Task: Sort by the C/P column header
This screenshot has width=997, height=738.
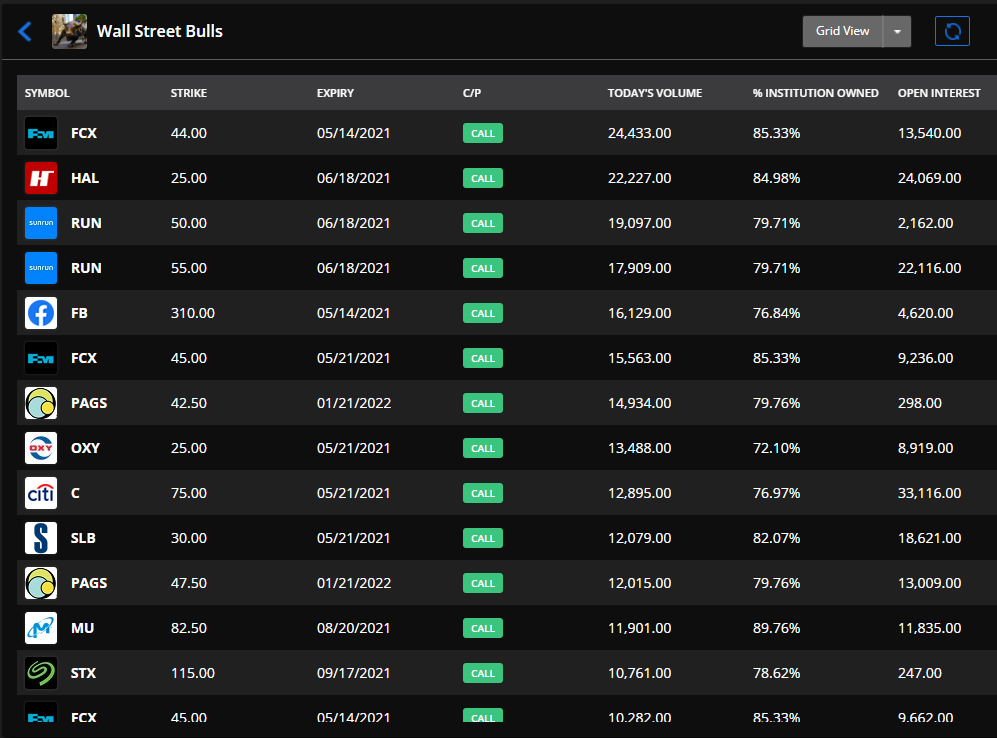Action: 472,93
